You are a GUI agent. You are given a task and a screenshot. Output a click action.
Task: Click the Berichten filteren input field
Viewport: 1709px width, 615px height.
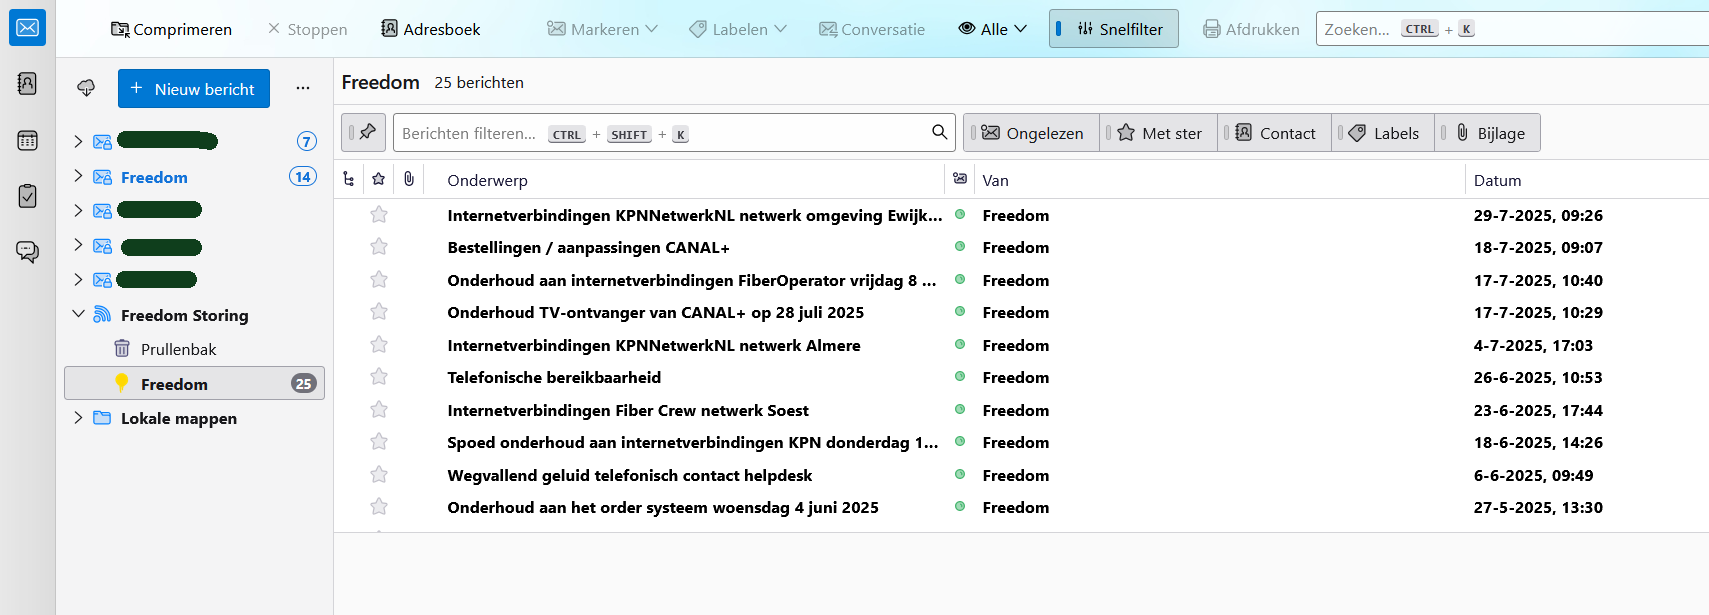click(660, 133)
